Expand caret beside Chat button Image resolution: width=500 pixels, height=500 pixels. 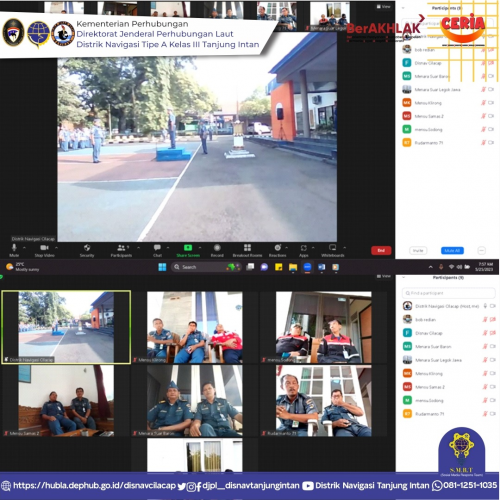coord(168,248)
